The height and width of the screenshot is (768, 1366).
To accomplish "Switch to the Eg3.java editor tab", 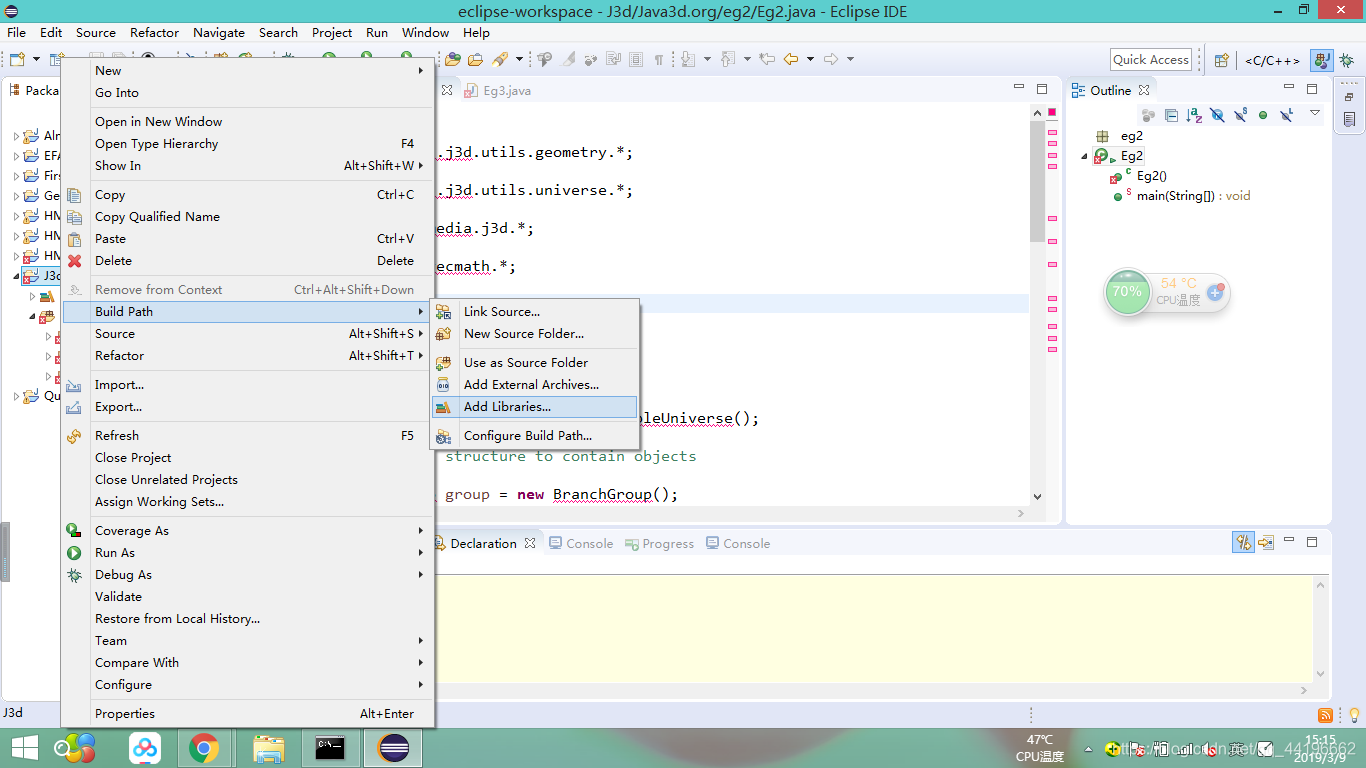I will click(x=498, y=90).
